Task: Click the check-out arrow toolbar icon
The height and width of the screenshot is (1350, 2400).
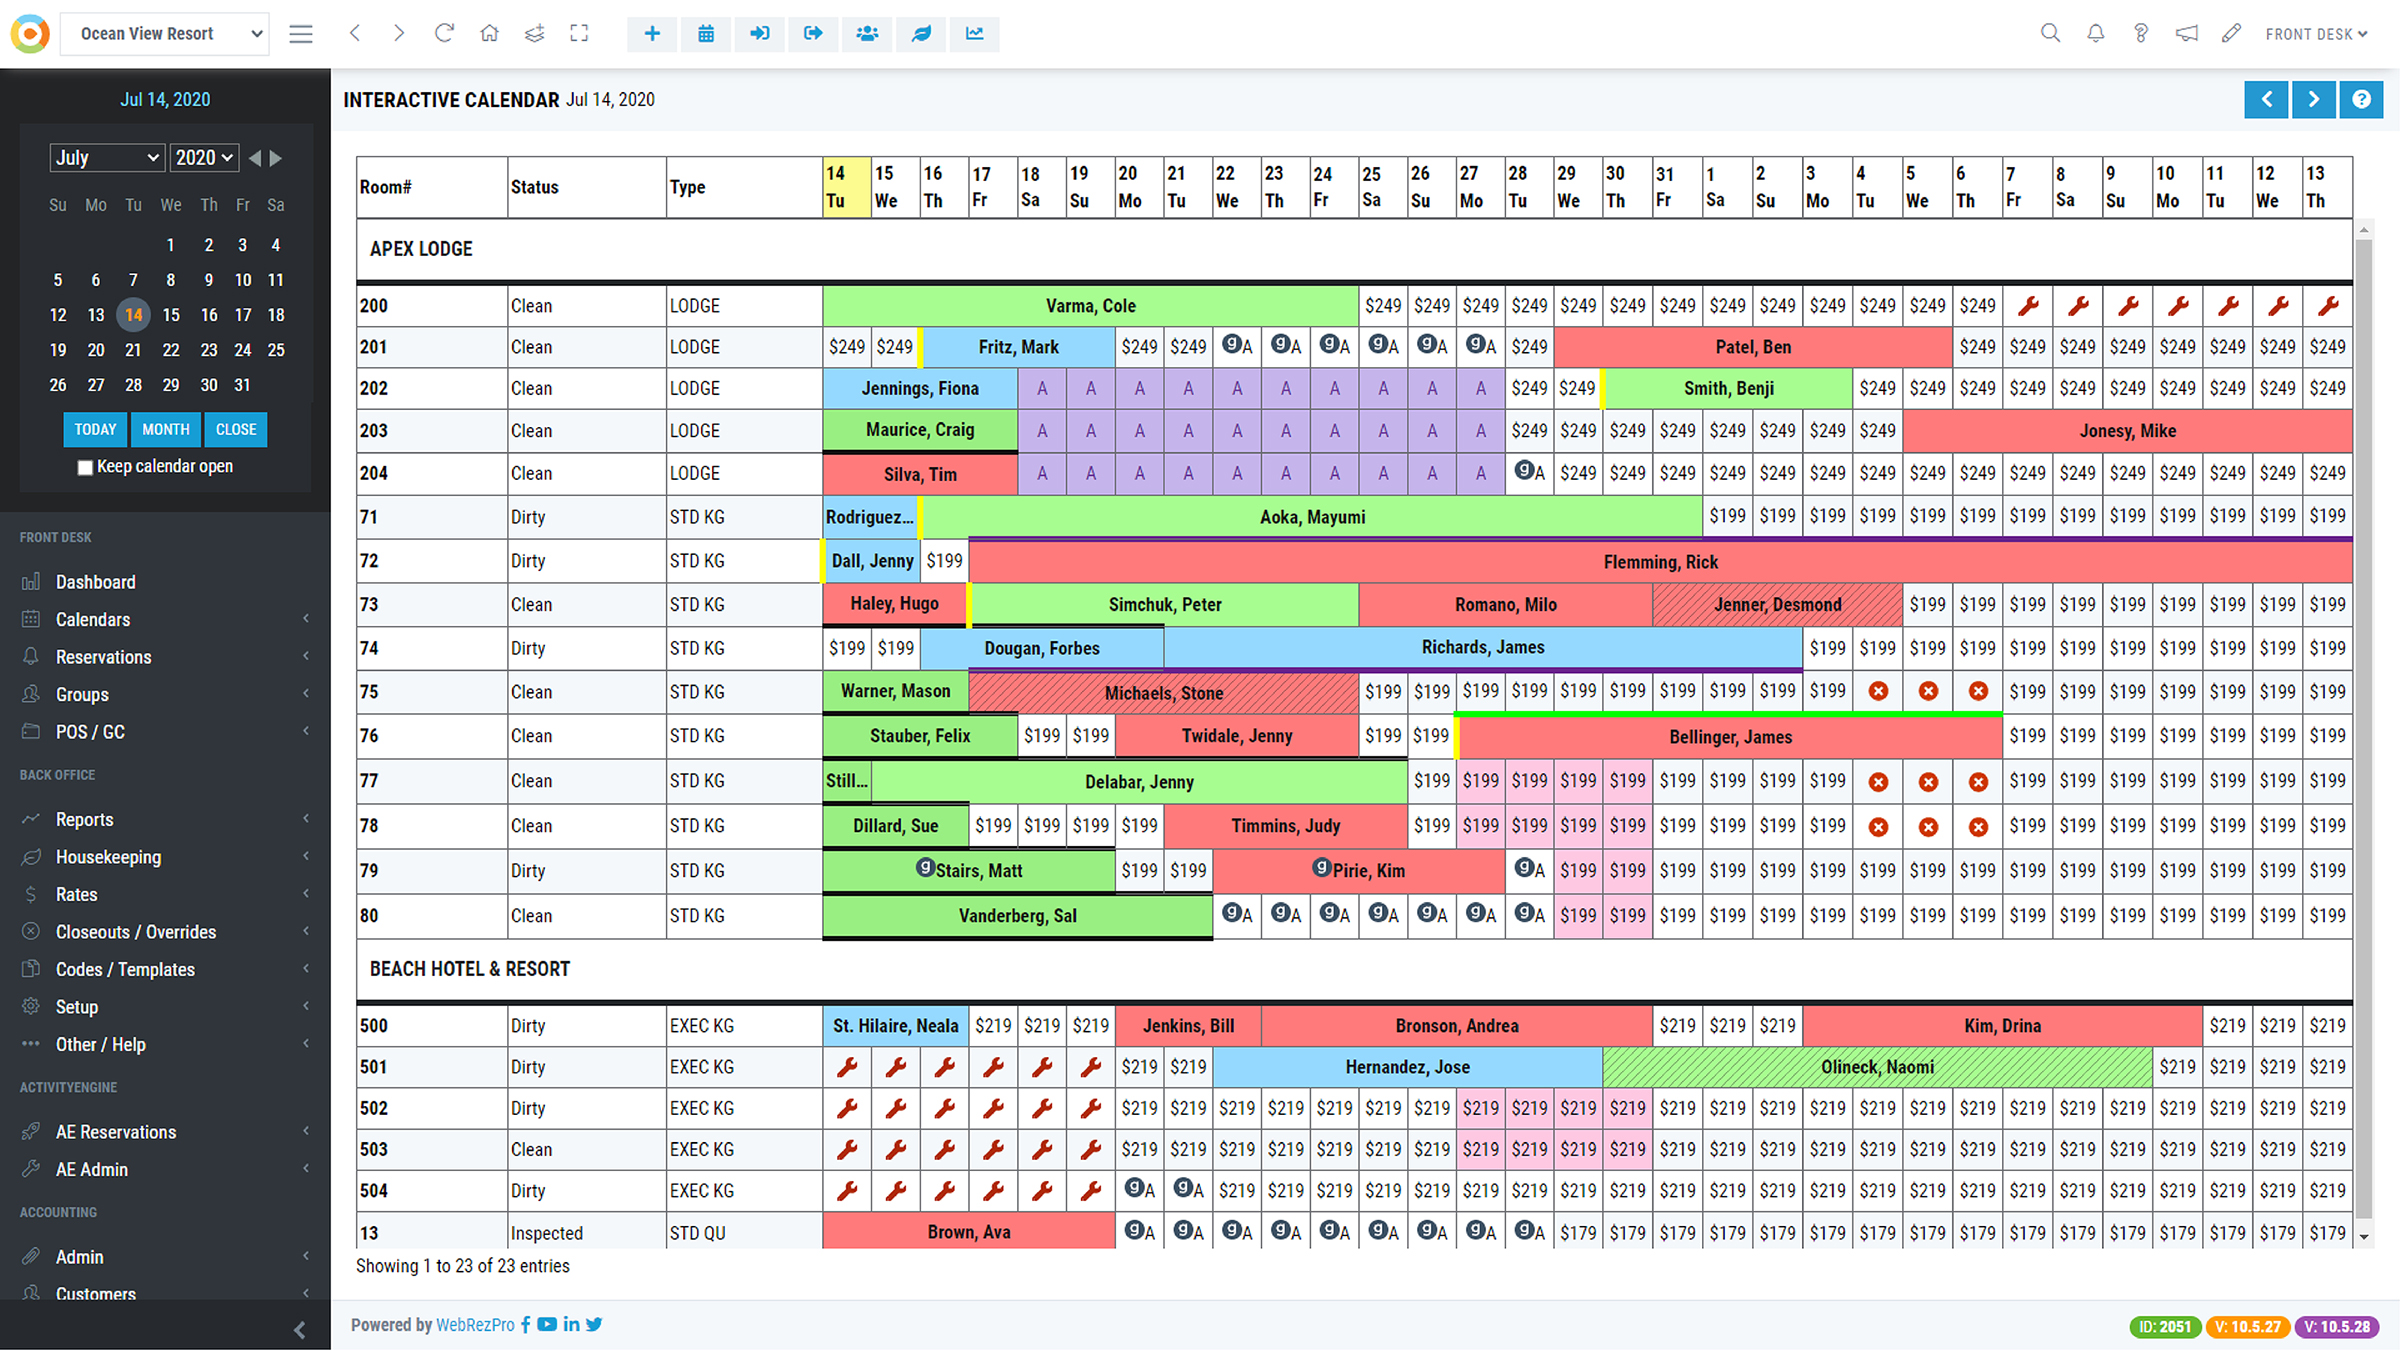Action: [x=813, y=34]
